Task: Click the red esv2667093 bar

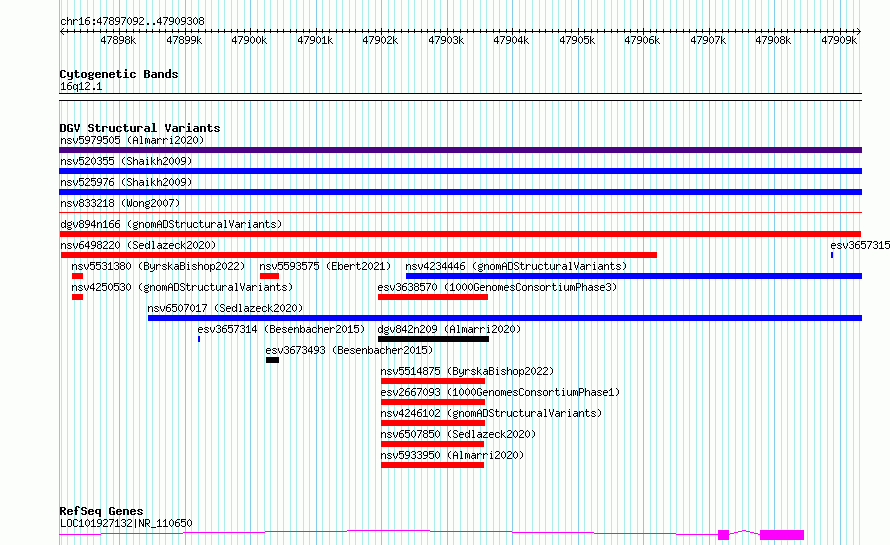Action: click(433, 402)
